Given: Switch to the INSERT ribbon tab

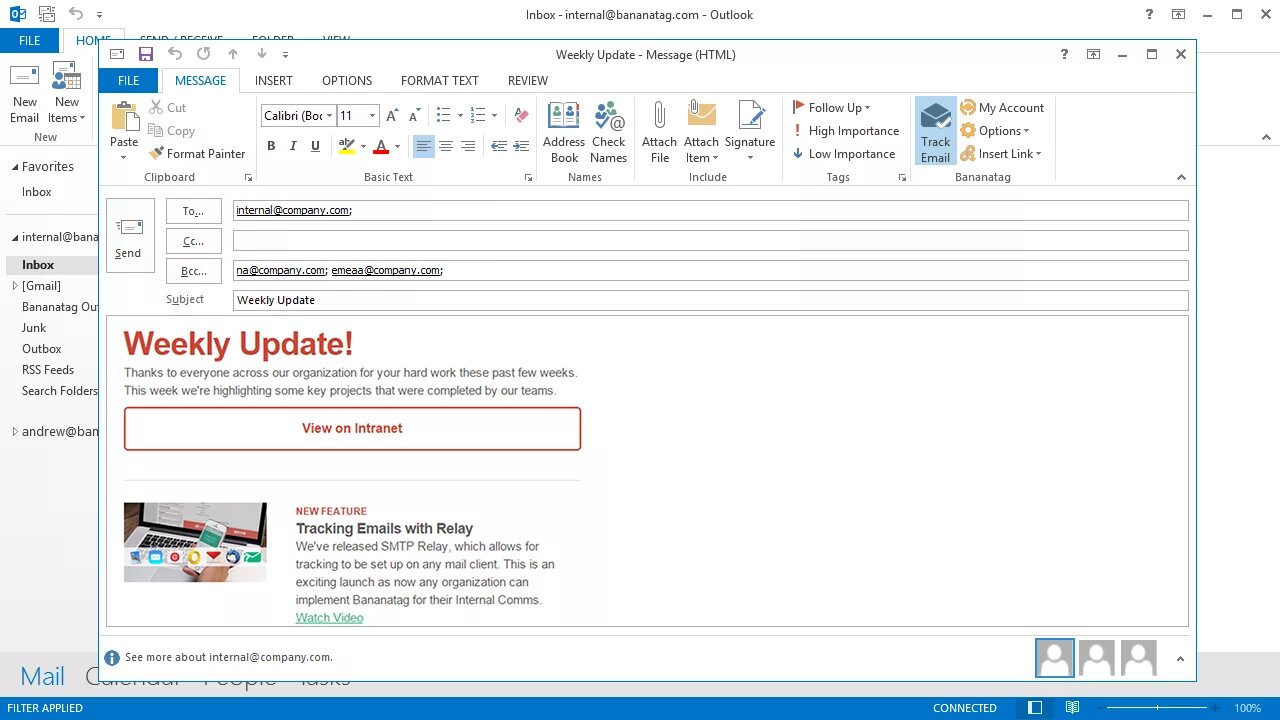Looking at the screenshot, I should click(274, 81).
